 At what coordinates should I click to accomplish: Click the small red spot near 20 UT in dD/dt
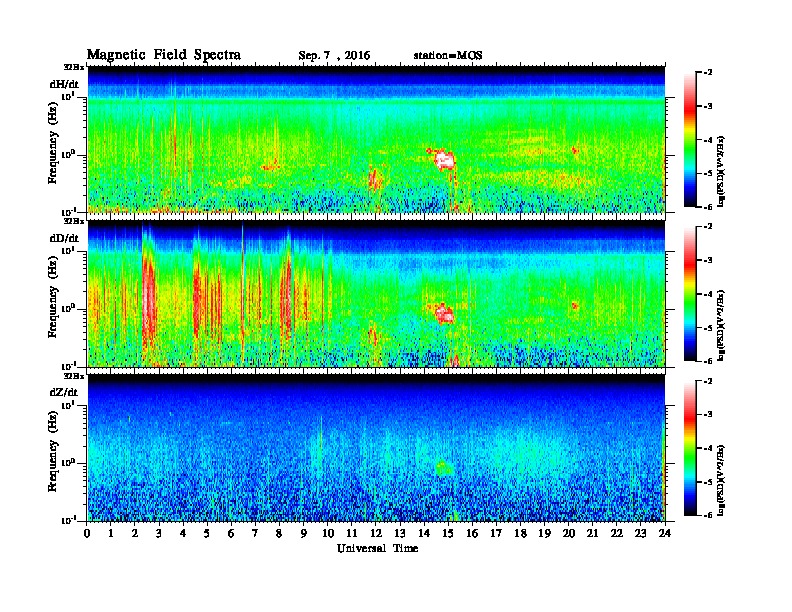click(x=574, y=305)
